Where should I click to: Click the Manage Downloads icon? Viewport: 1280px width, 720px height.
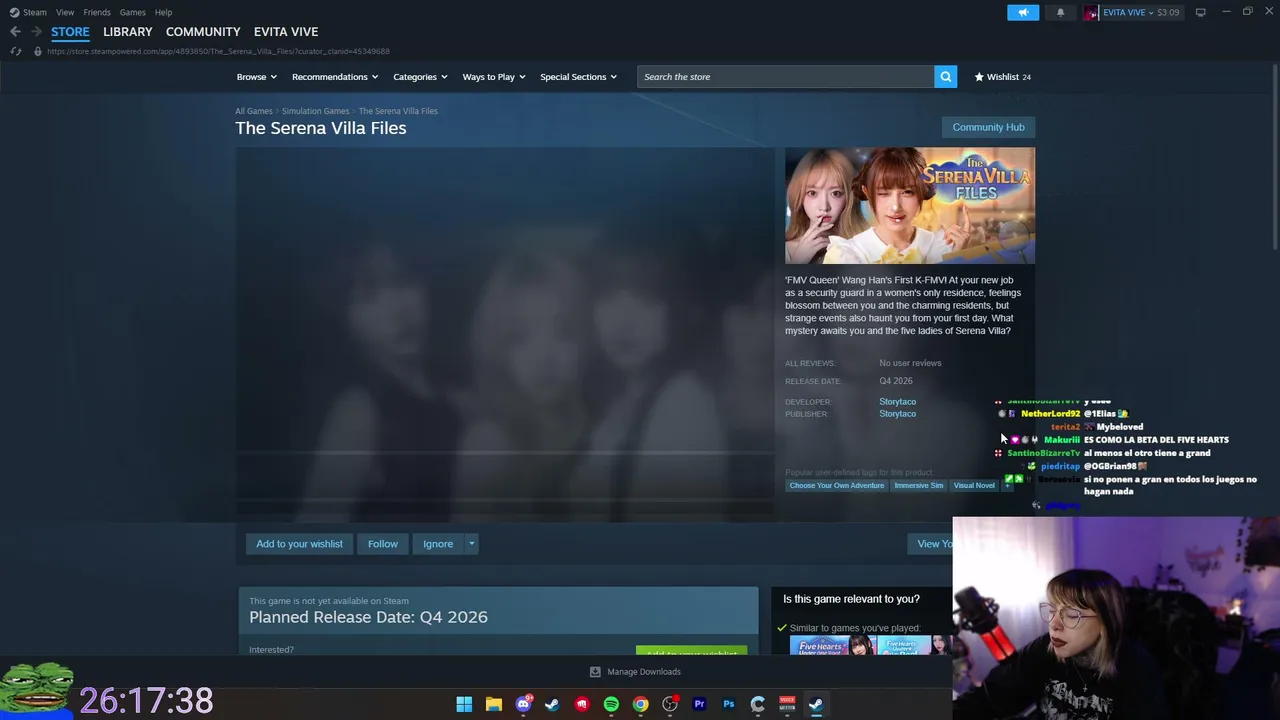[x=595, y=672]
